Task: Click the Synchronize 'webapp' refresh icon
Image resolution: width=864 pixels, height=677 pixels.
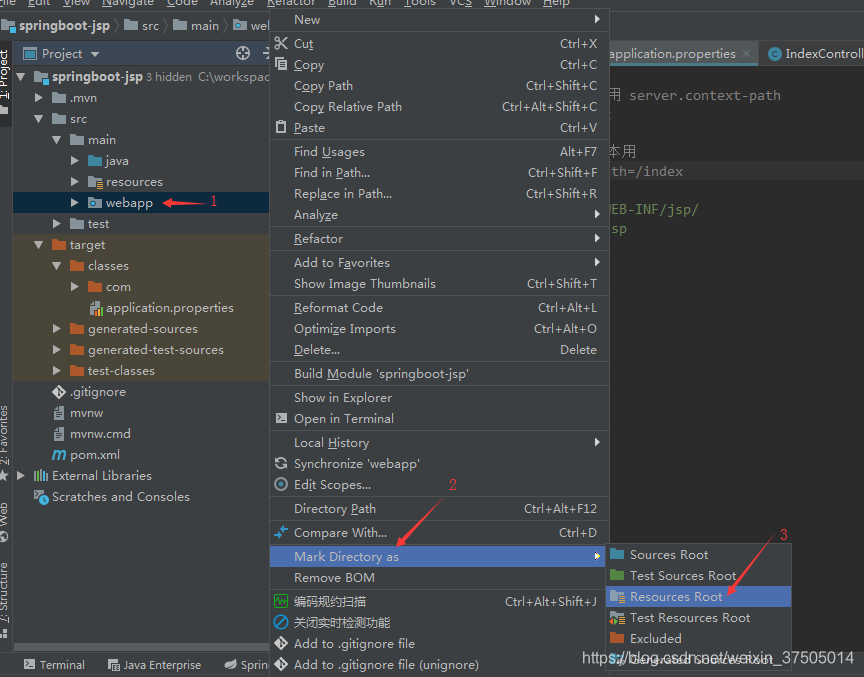Action: coord(281,463)
